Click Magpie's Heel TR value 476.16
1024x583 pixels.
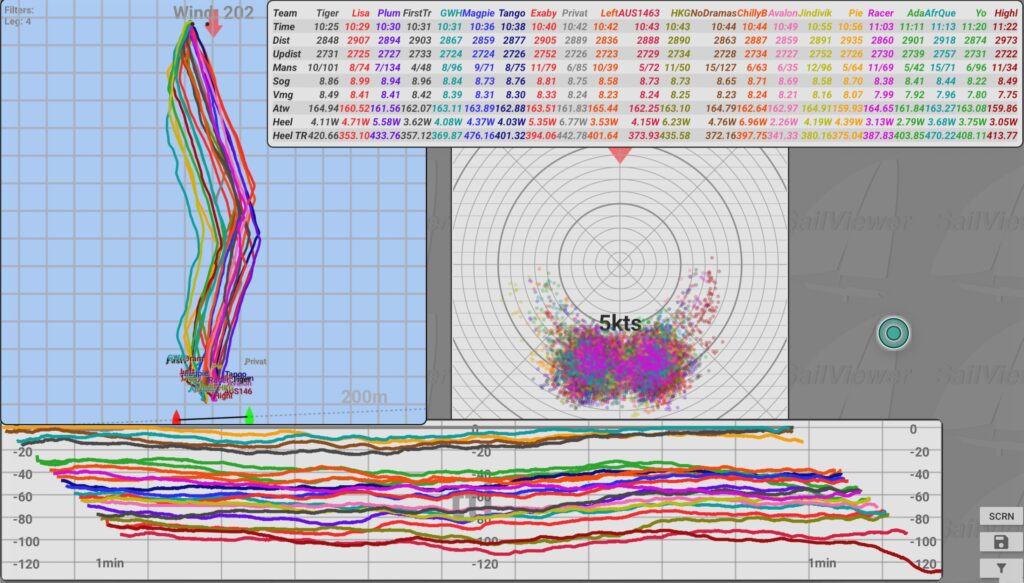tap(479, 136)
